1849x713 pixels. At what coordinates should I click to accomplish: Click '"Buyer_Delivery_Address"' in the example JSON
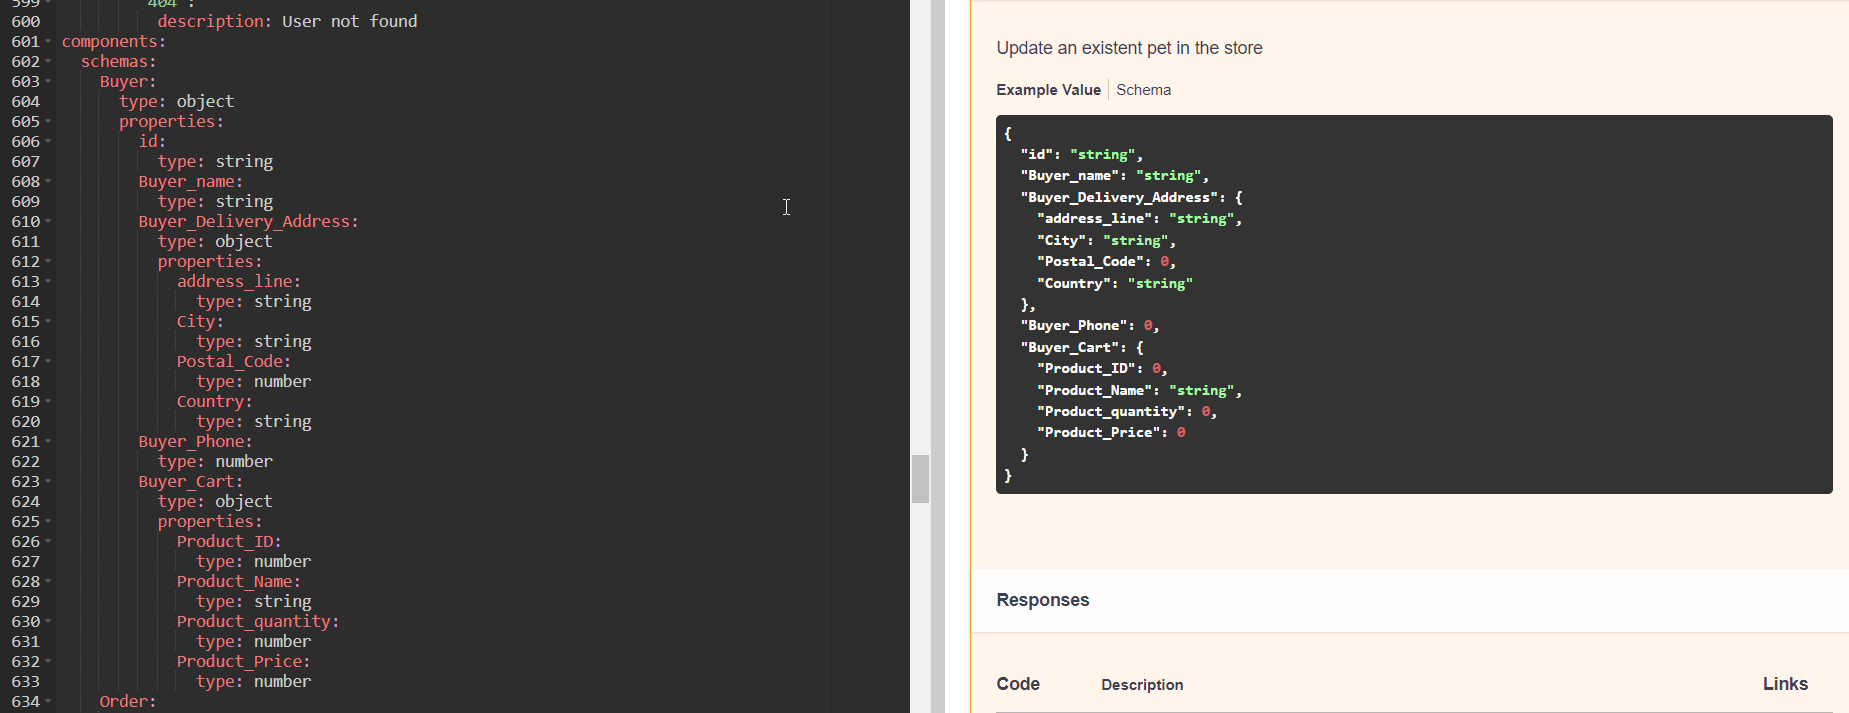(x=1120, y=198)
